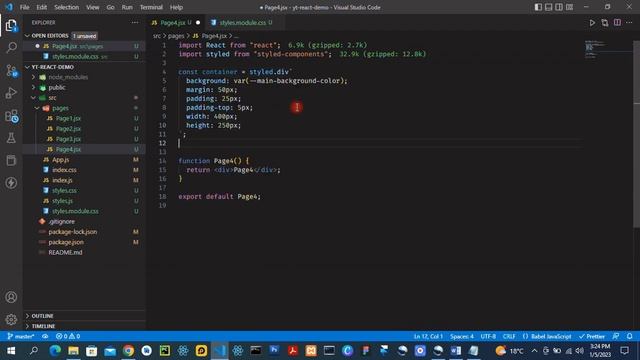Switch to the Page4.jsx editor tab
The height and width of the screenshot is (360, 640).
(175, 23)
